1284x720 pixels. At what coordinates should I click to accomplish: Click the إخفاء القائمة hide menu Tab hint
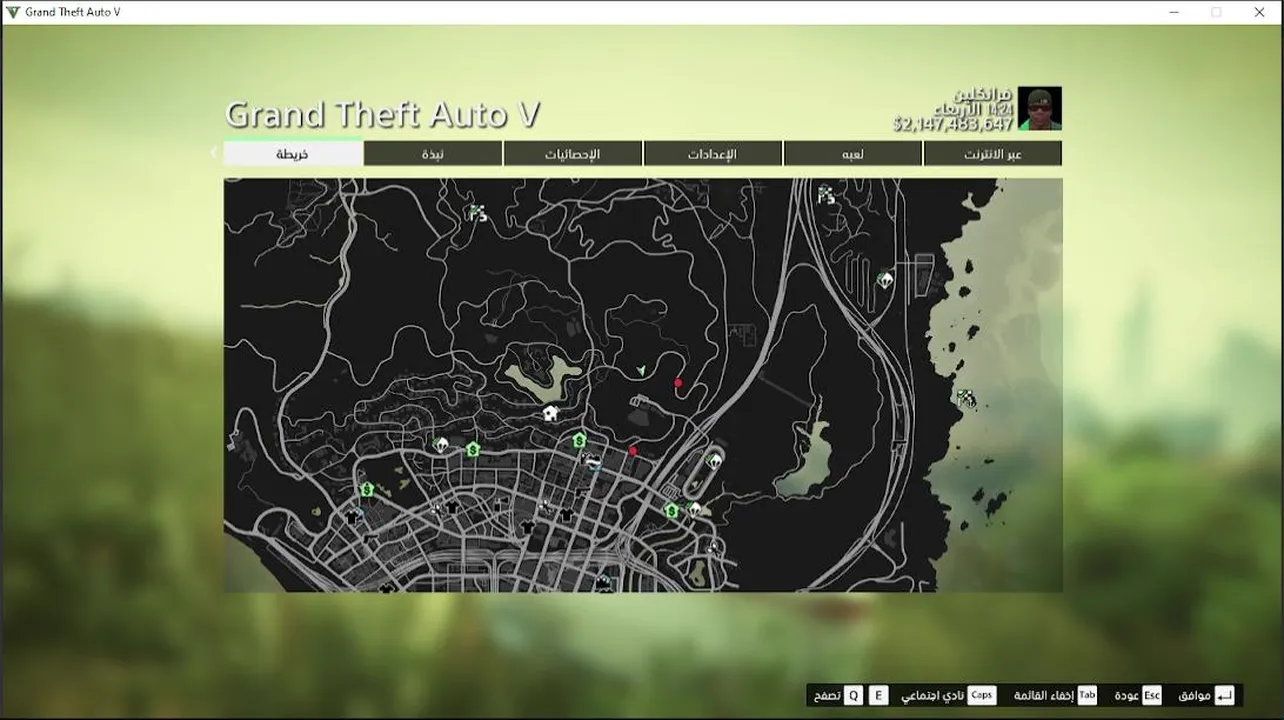pyautogui.click(x=1055, y=696)
